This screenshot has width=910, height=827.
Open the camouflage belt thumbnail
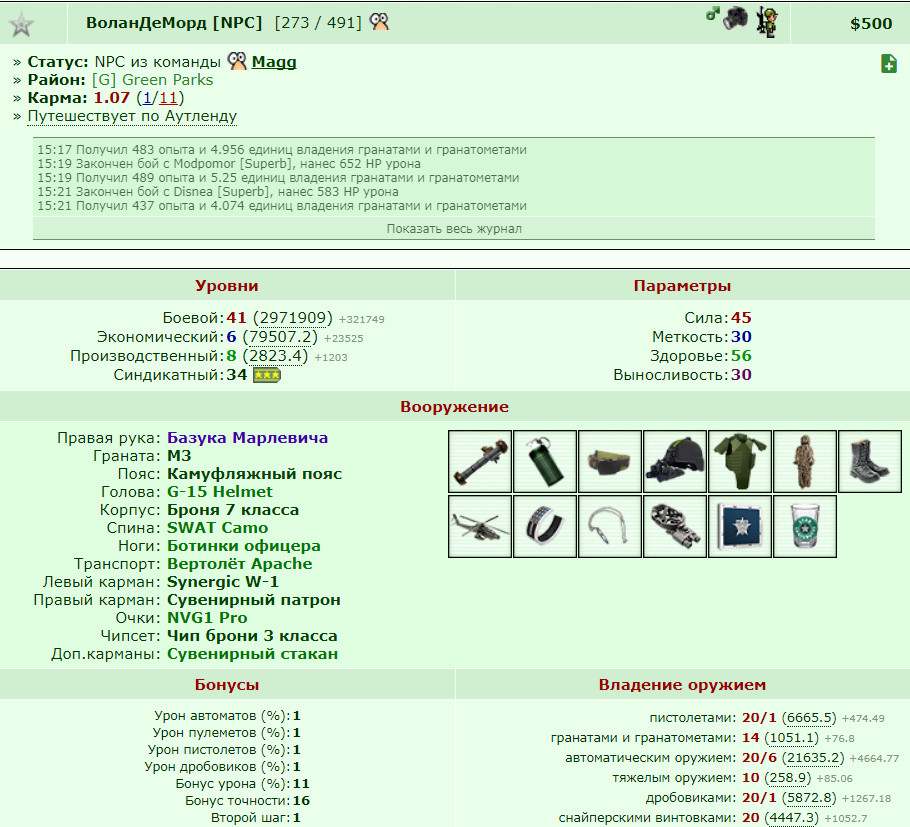[610, 461]
